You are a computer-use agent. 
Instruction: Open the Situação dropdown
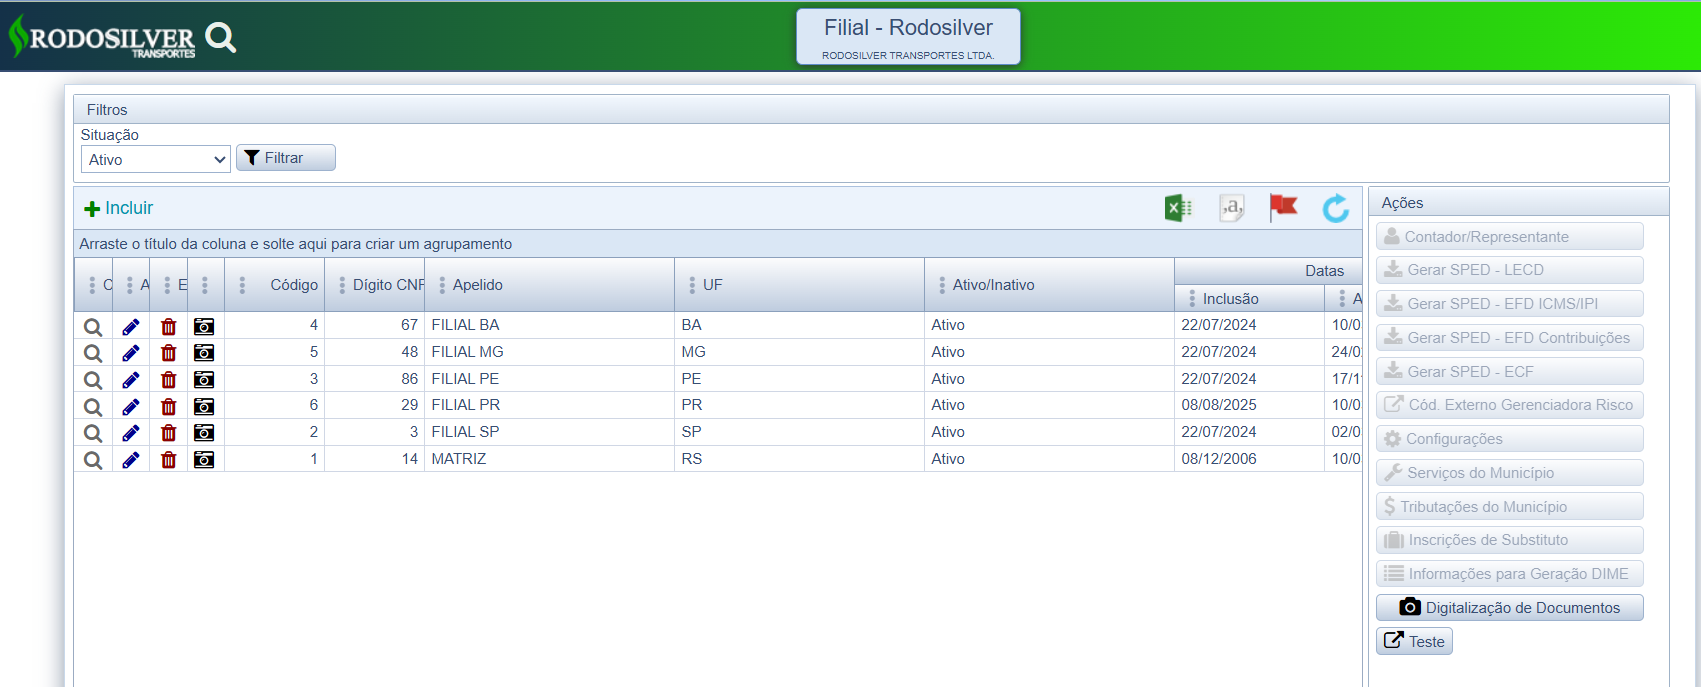(155, 160)
